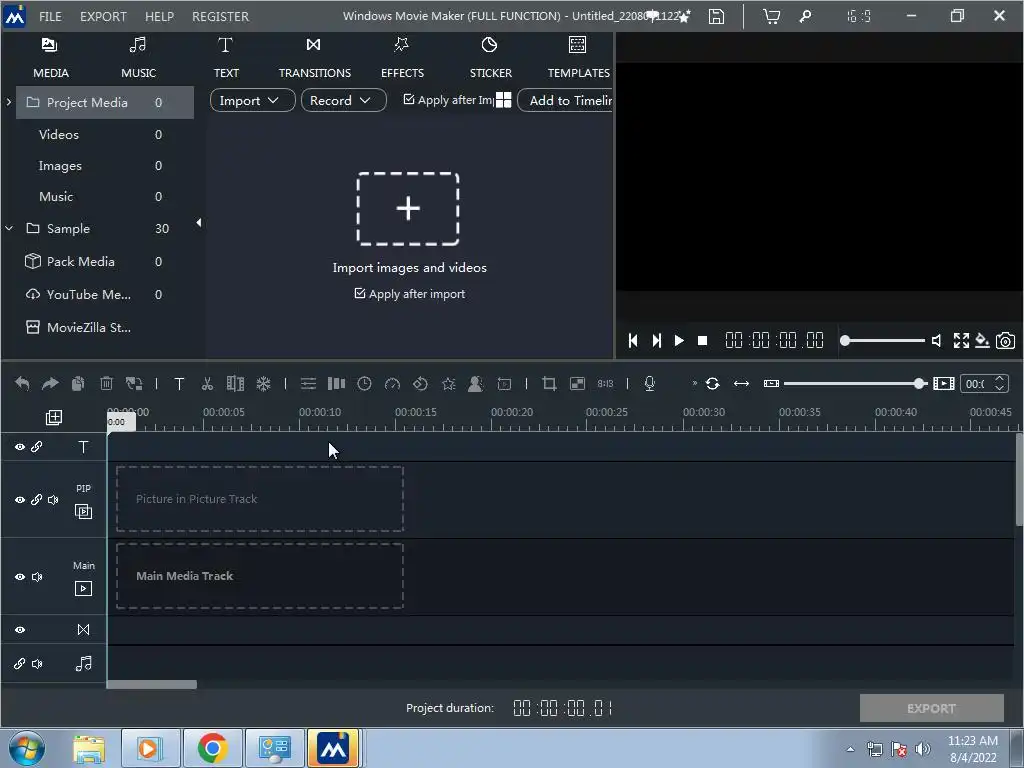Stop the preview playback
This screenshot has width=1024, height=768.
coord(703,340)
